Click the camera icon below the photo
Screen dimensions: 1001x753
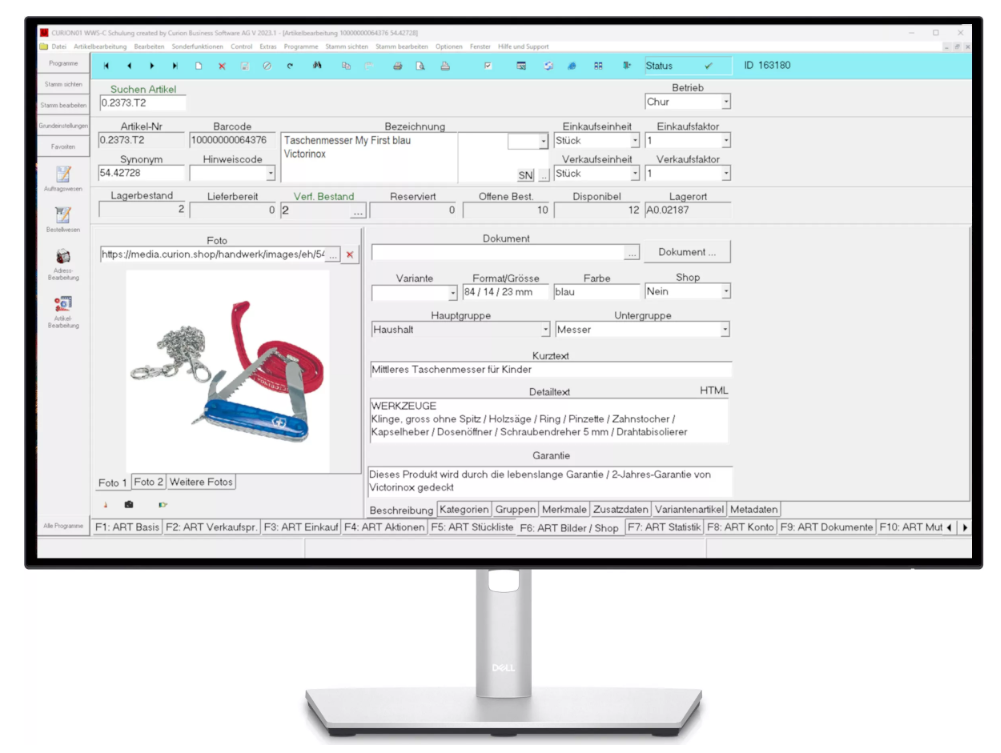click(129, 504)
